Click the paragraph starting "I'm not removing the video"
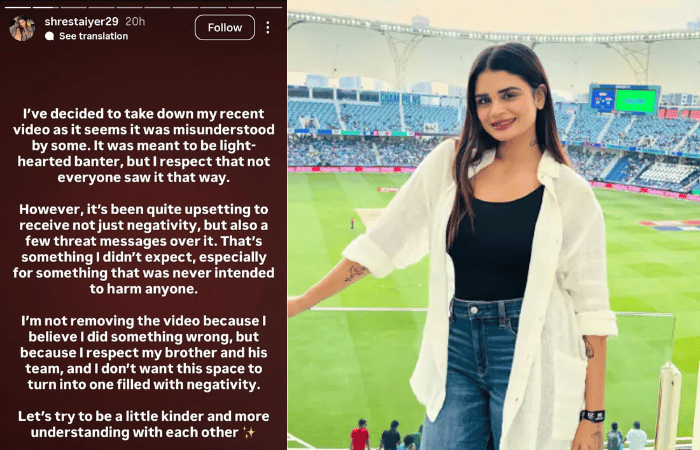This screenshot has height=450, width=700. click(144, 353)
